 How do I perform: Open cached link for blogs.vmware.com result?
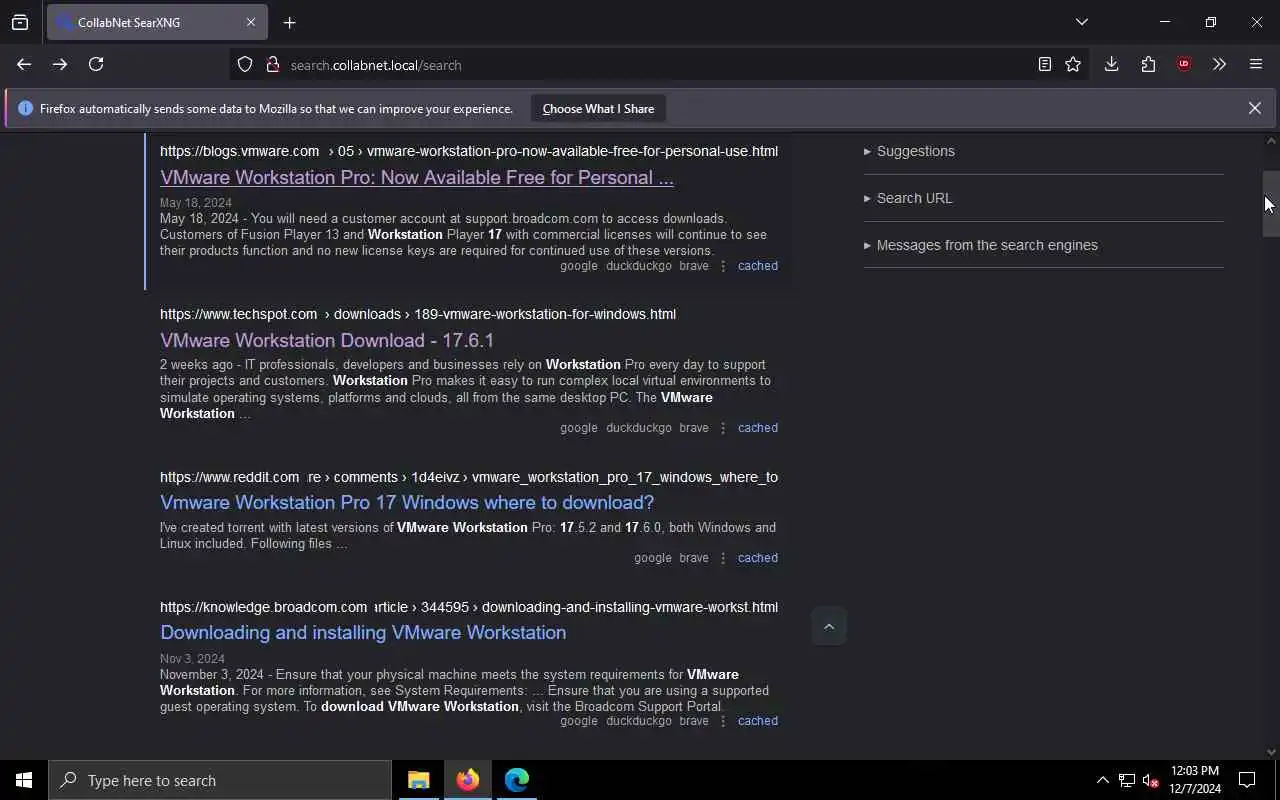757,266
